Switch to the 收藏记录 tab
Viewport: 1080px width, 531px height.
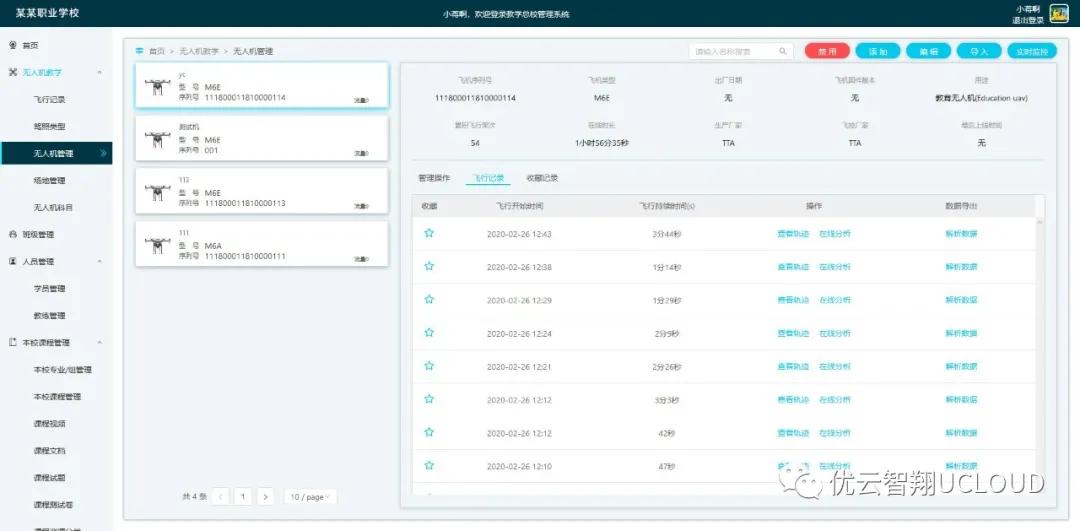(x=542, y=178)
